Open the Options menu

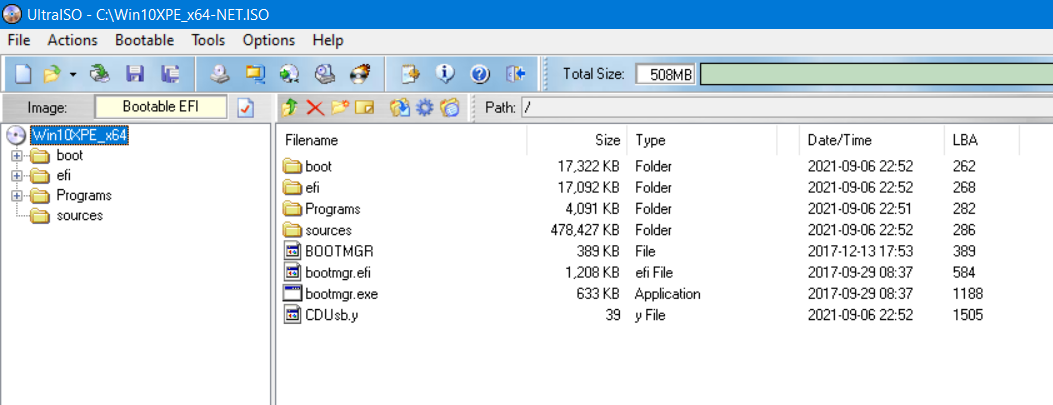(269, 40)
